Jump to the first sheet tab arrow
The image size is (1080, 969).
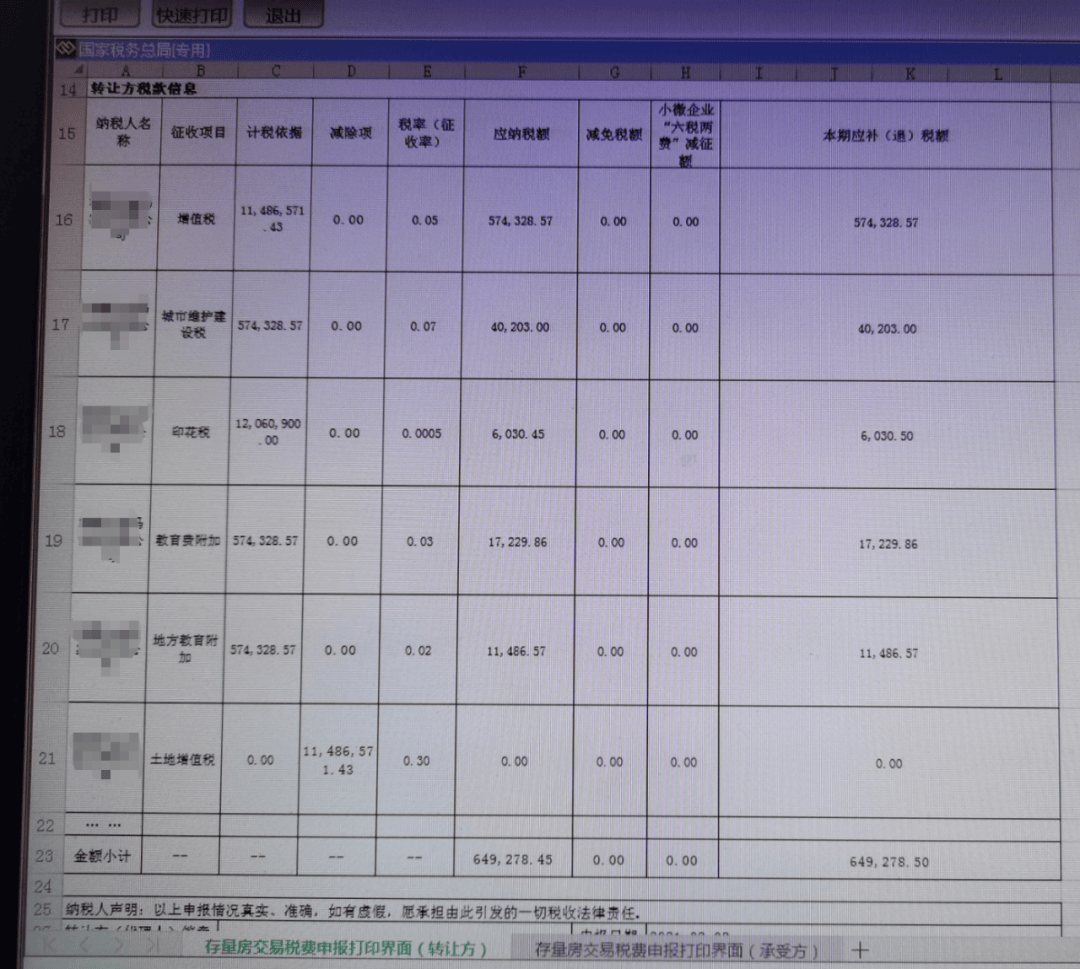[x=50, y=945]
